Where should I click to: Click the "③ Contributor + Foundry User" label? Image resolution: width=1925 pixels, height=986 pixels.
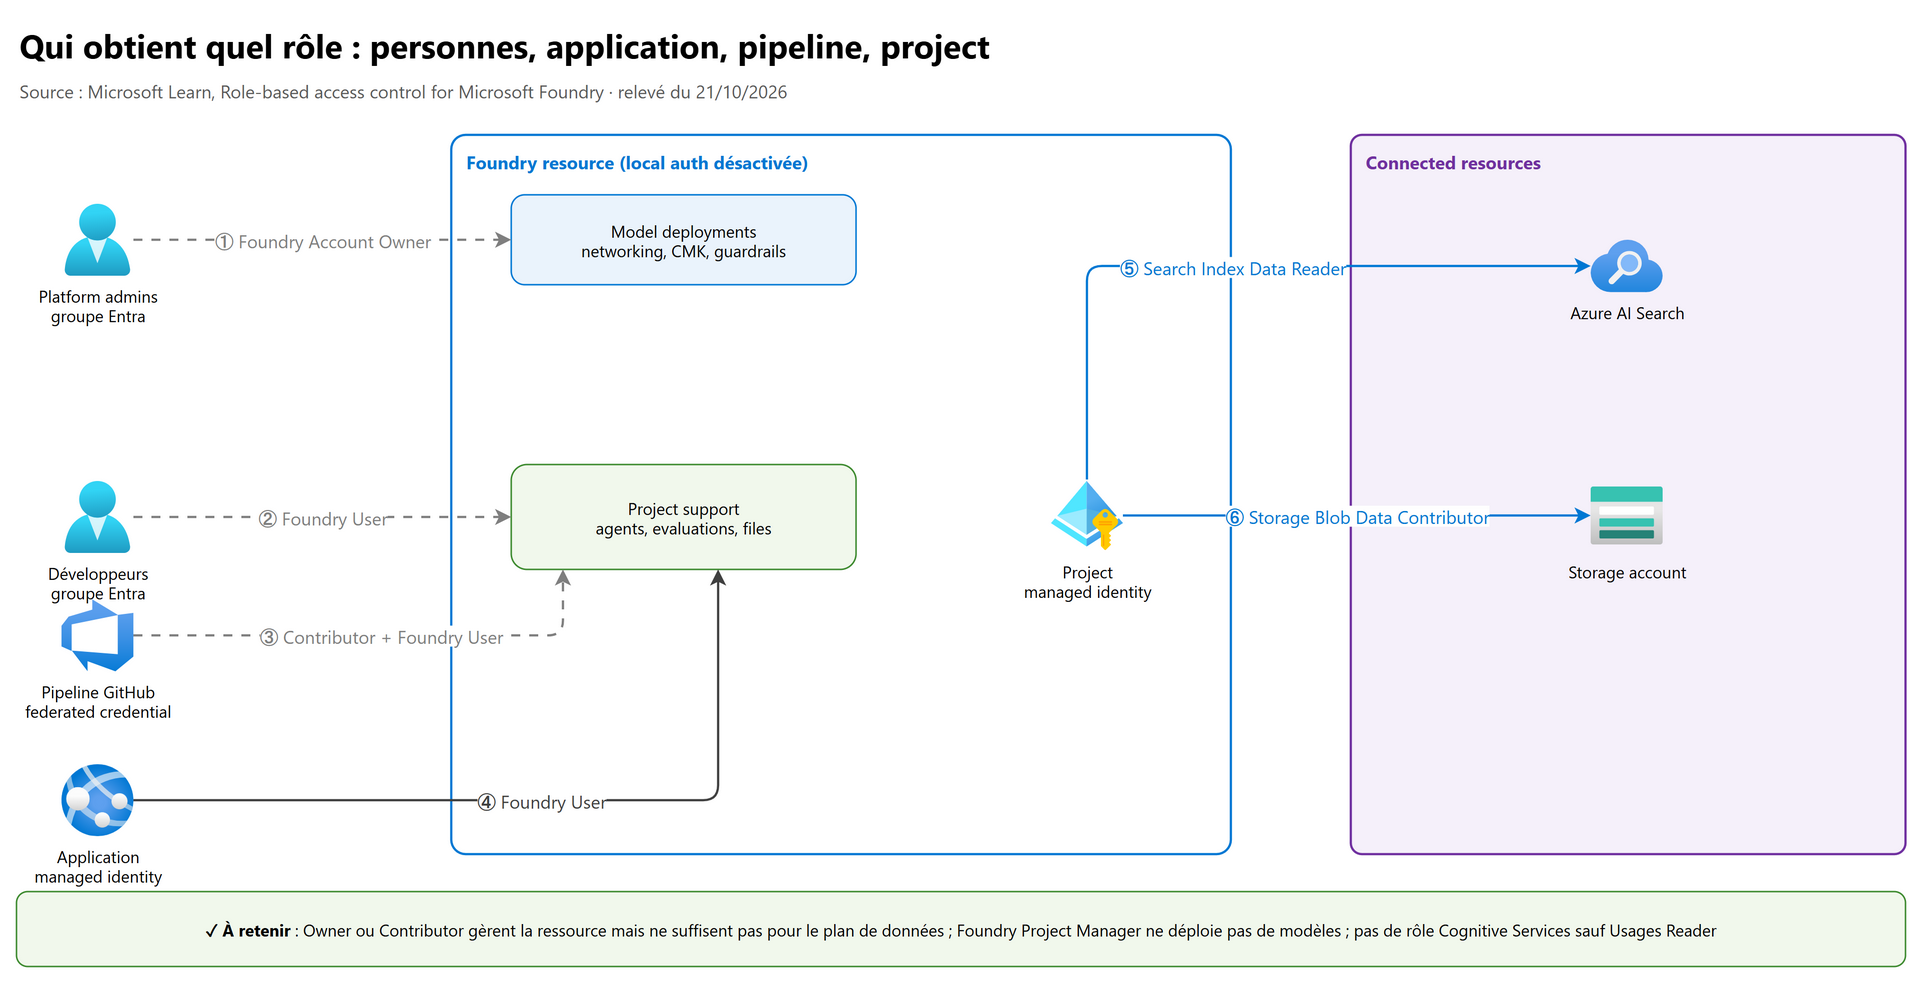point(382,637)
